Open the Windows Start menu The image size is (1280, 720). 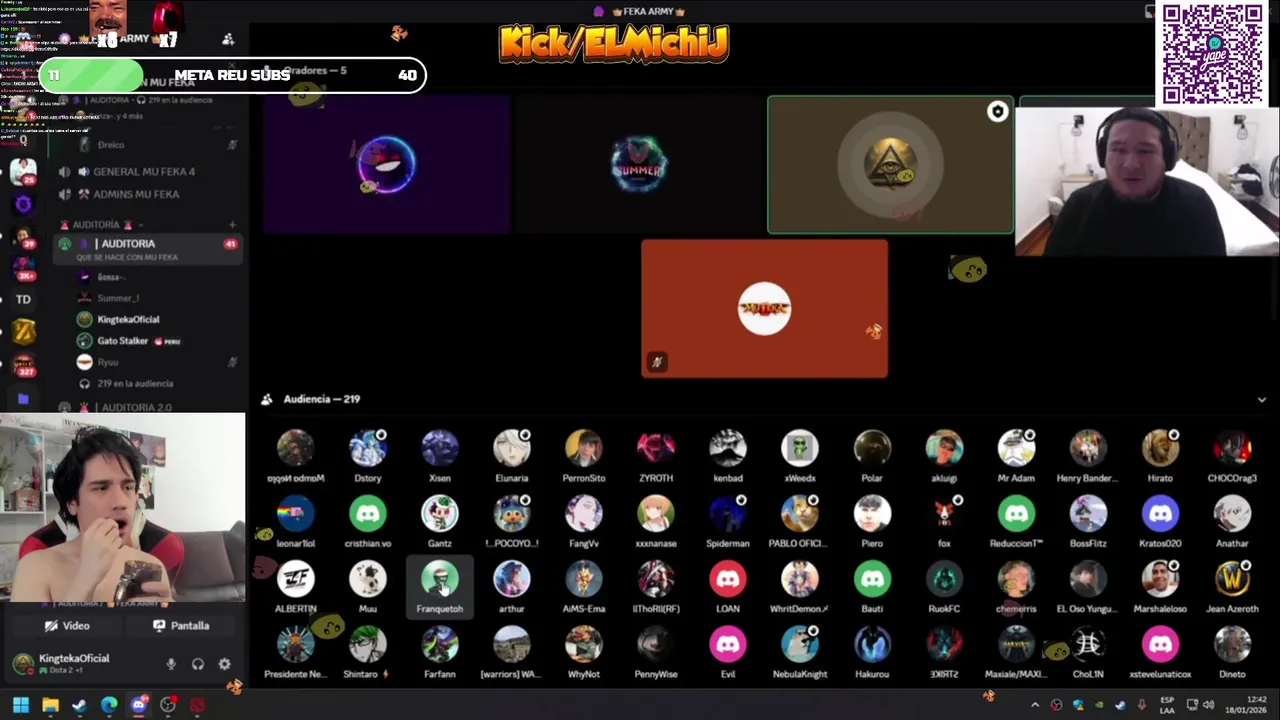[20, 705]
